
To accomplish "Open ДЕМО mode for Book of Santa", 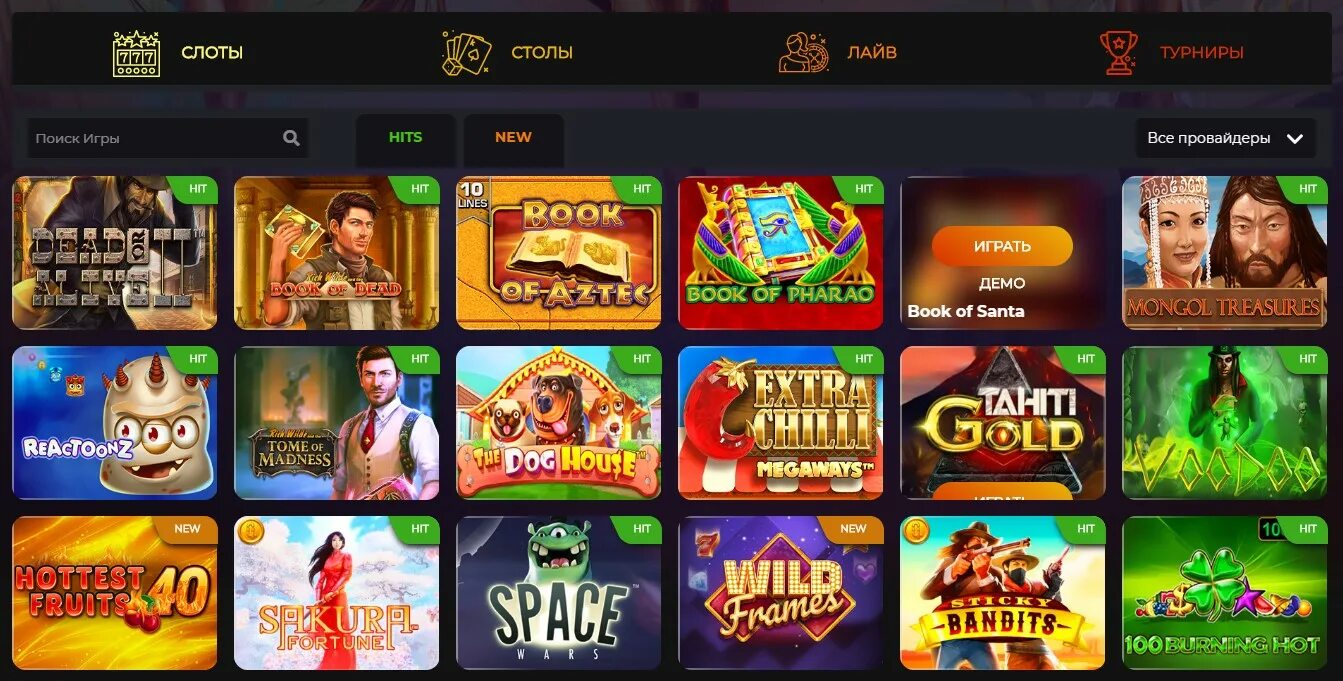I will 1002,283.
